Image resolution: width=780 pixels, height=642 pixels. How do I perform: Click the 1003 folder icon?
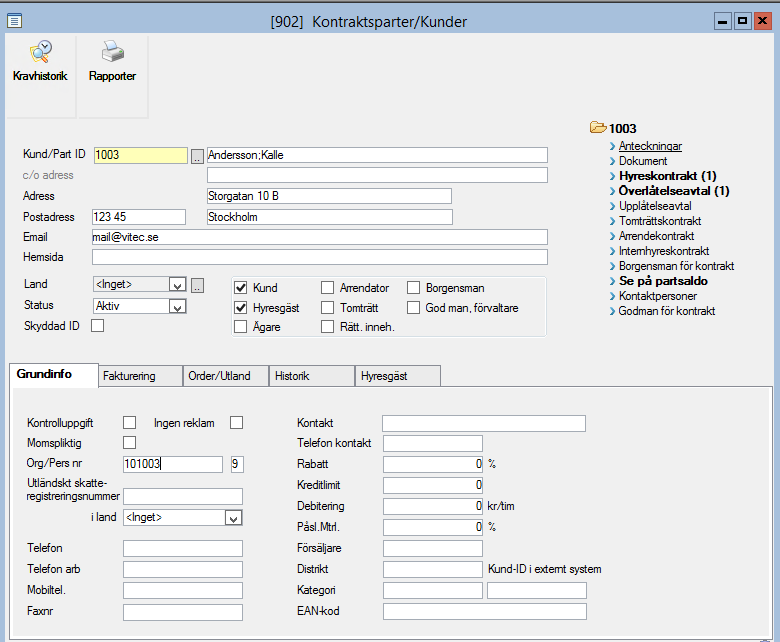click(598, 127)
